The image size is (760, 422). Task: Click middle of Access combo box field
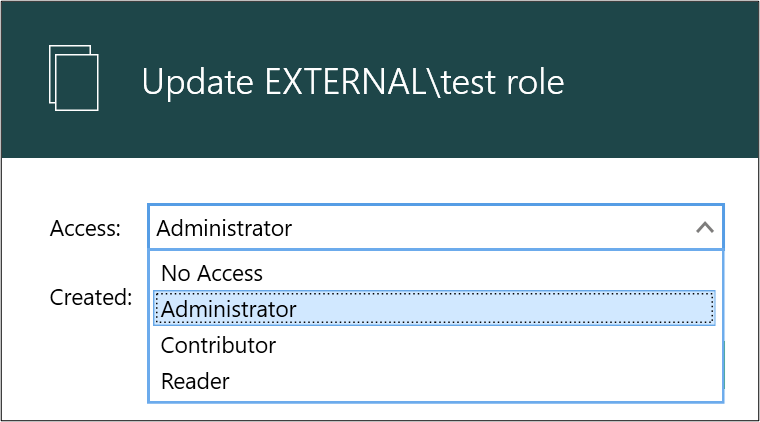(436, 227)
